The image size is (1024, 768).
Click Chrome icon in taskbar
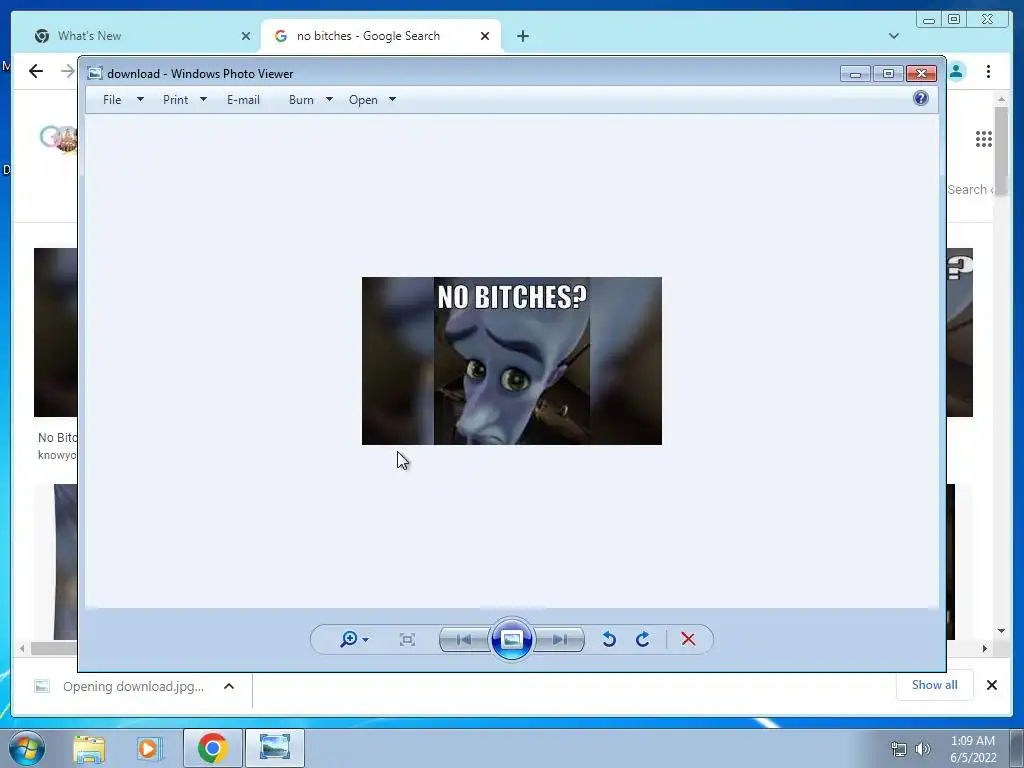click(x=212, y=748)
